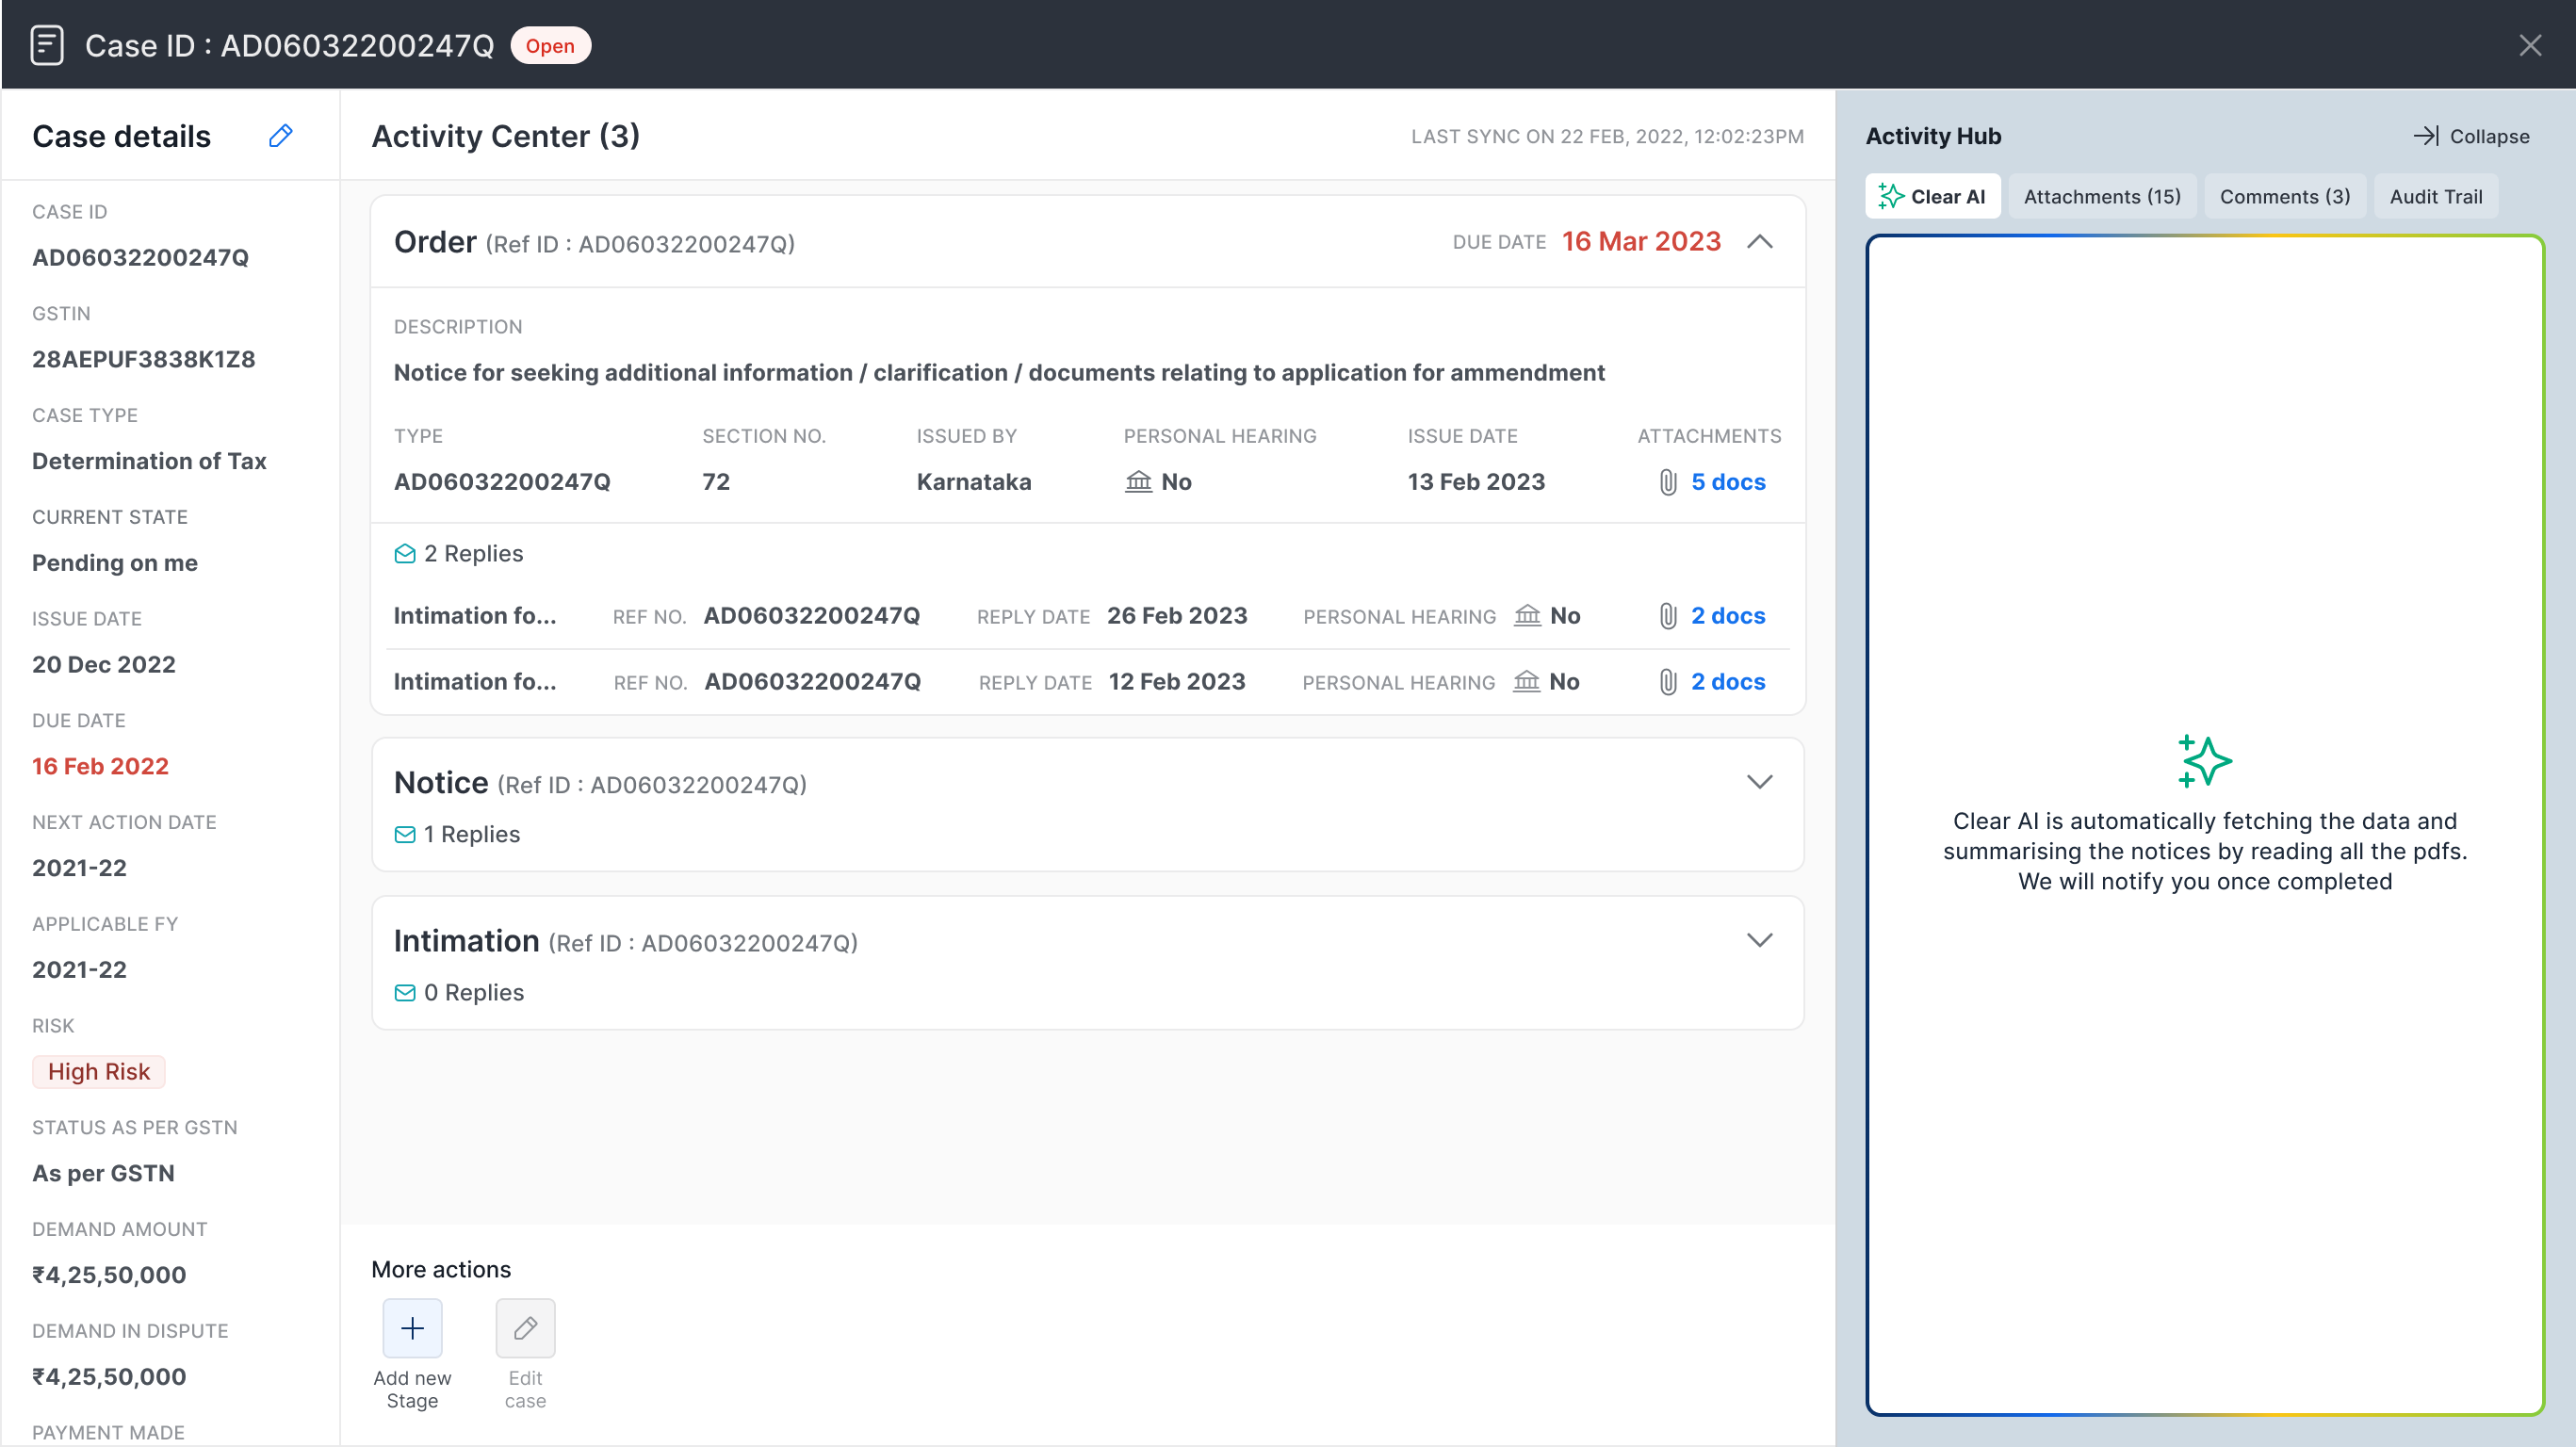Click the Notice heading title
This screenshot has height=1447, width=2576.
(441, 783)
